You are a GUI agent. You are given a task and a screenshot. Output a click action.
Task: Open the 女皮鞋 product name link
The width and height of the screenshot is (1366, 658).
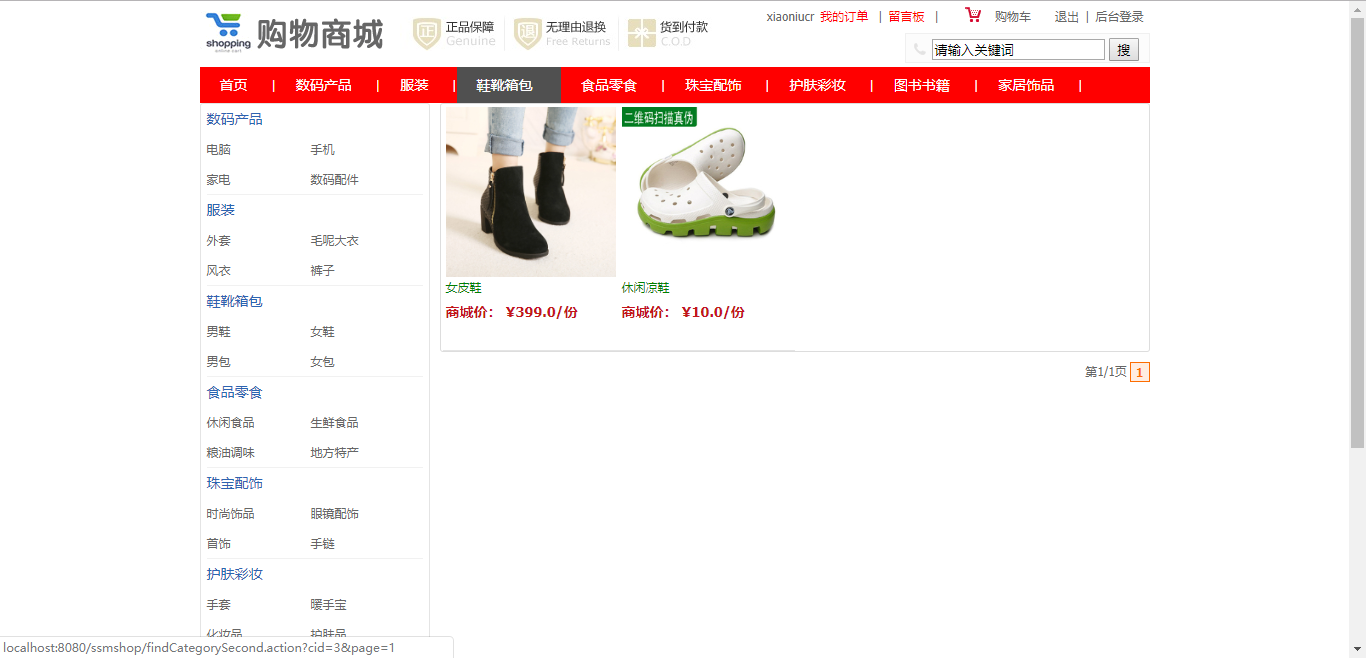(x=463, y=288)
